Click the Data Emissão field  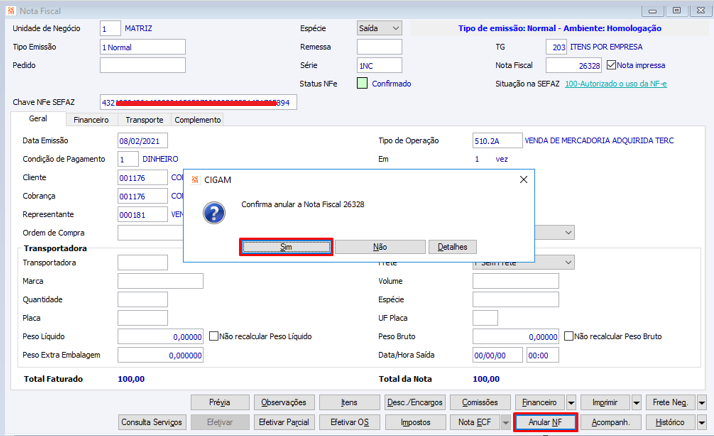coord(142,141)
